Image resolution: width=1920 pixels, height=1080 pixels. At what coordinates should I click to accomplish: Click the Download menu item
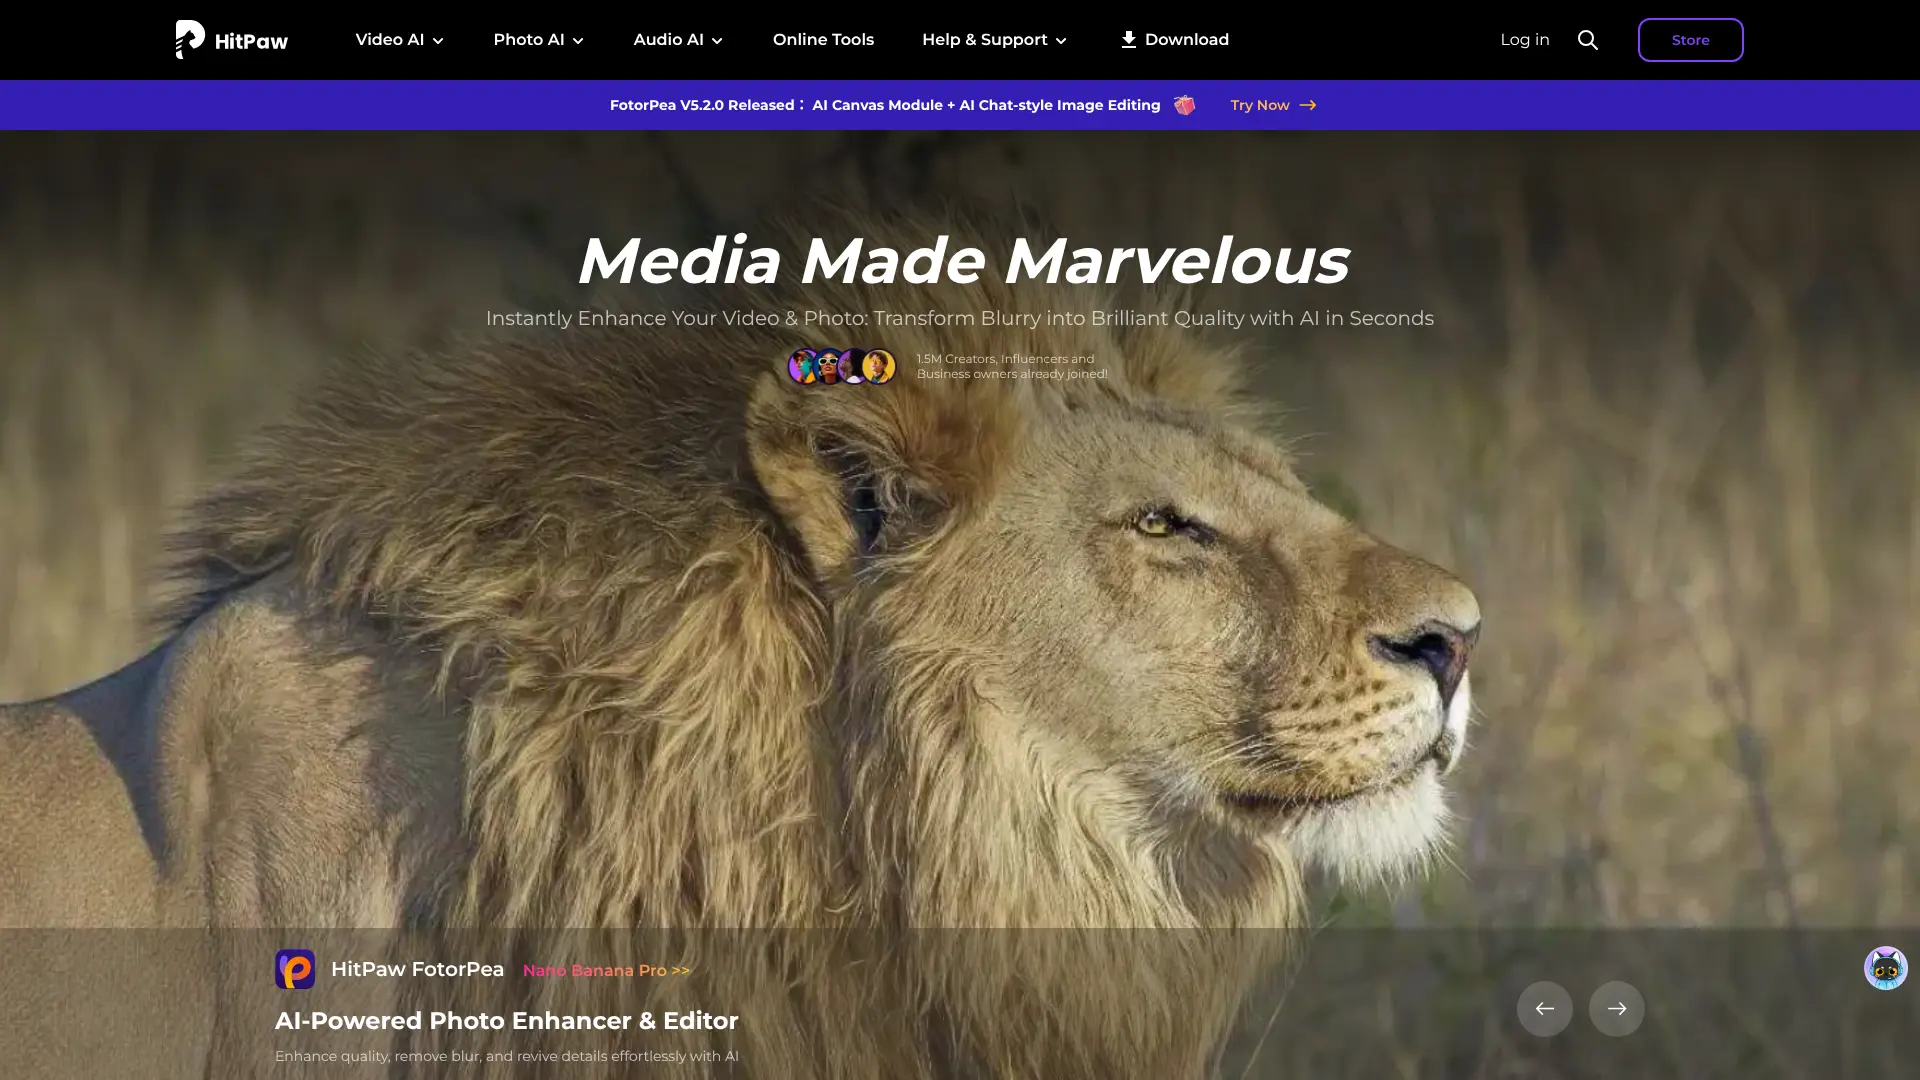[1175, 40]
